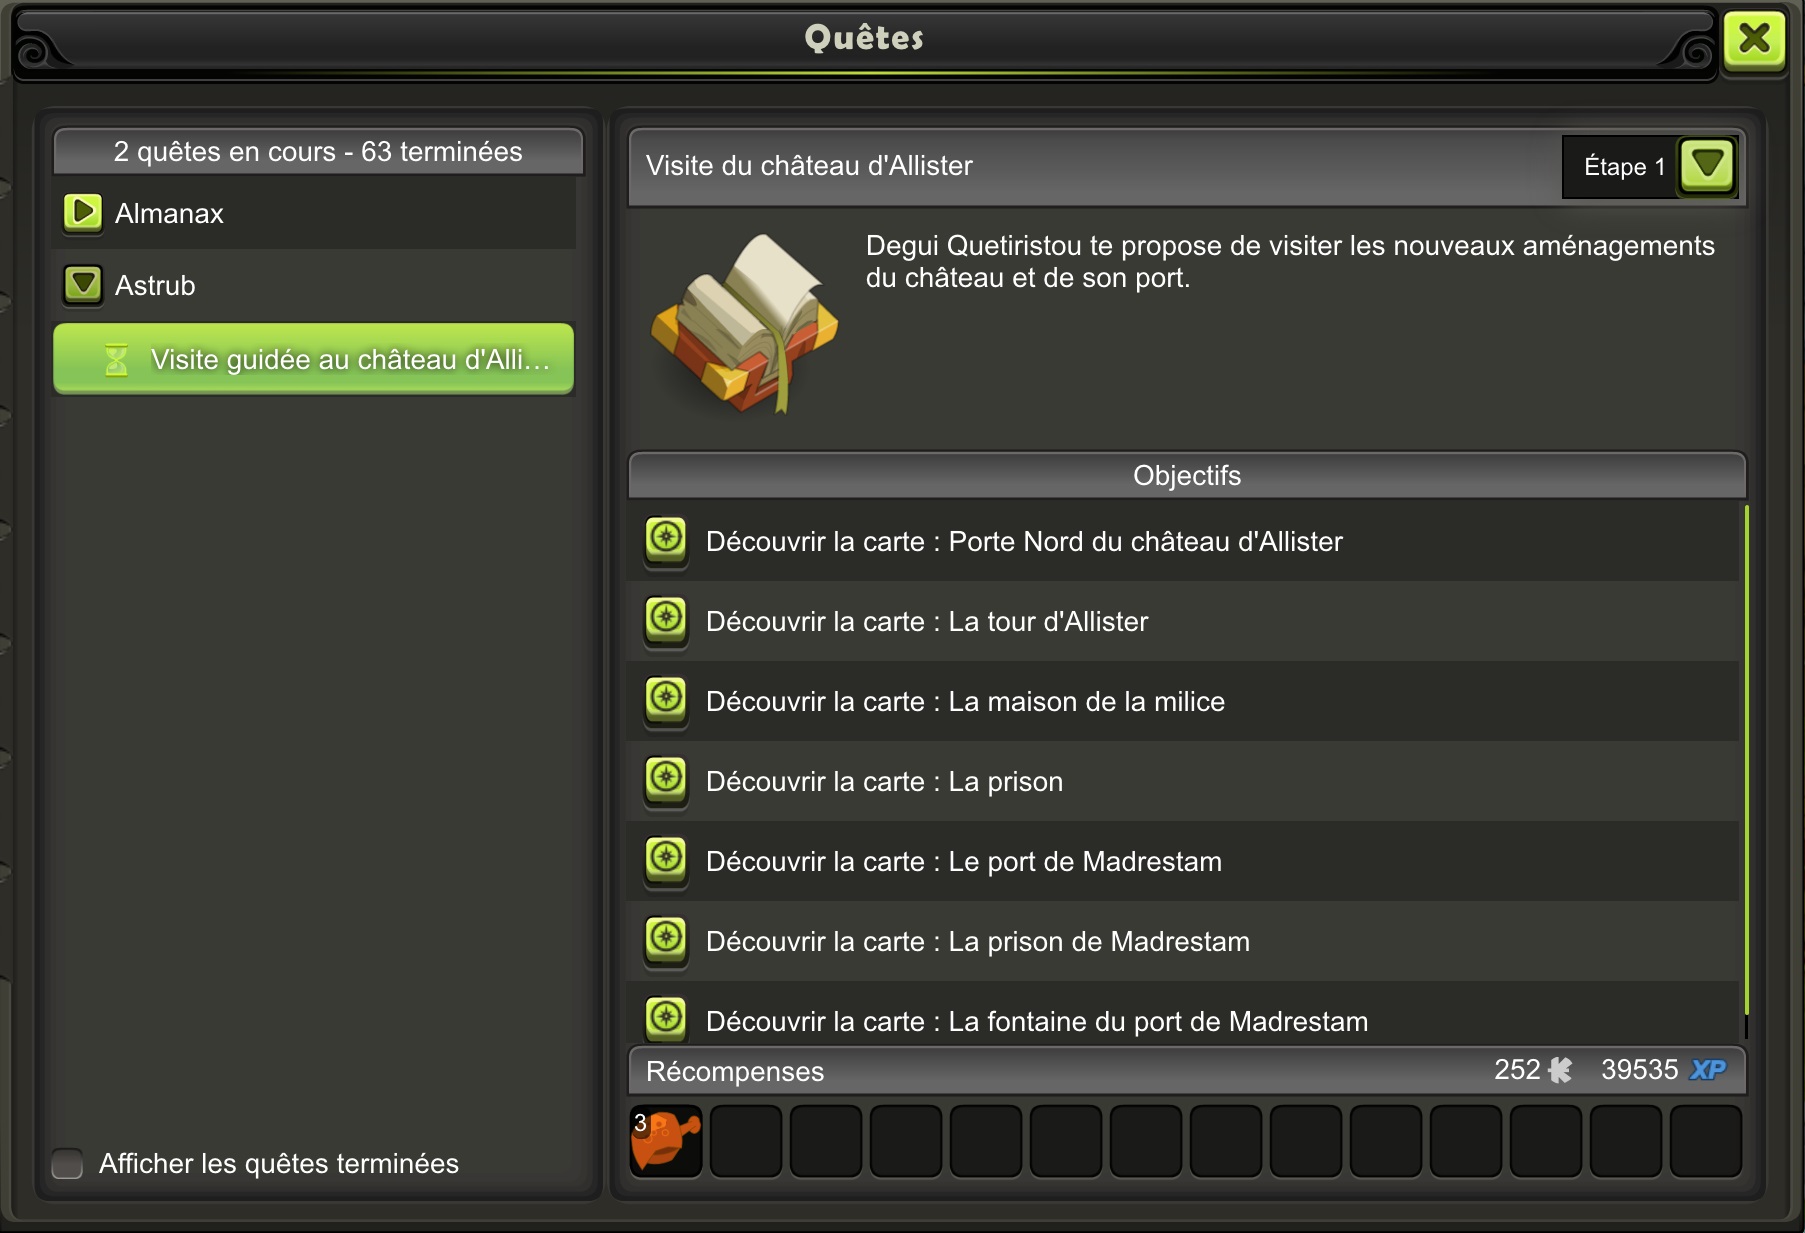Screen dimensions: 1805x1233
Task: Collapse the Astrub quest category
Action: pyautogui.click(x=83, y=284)
